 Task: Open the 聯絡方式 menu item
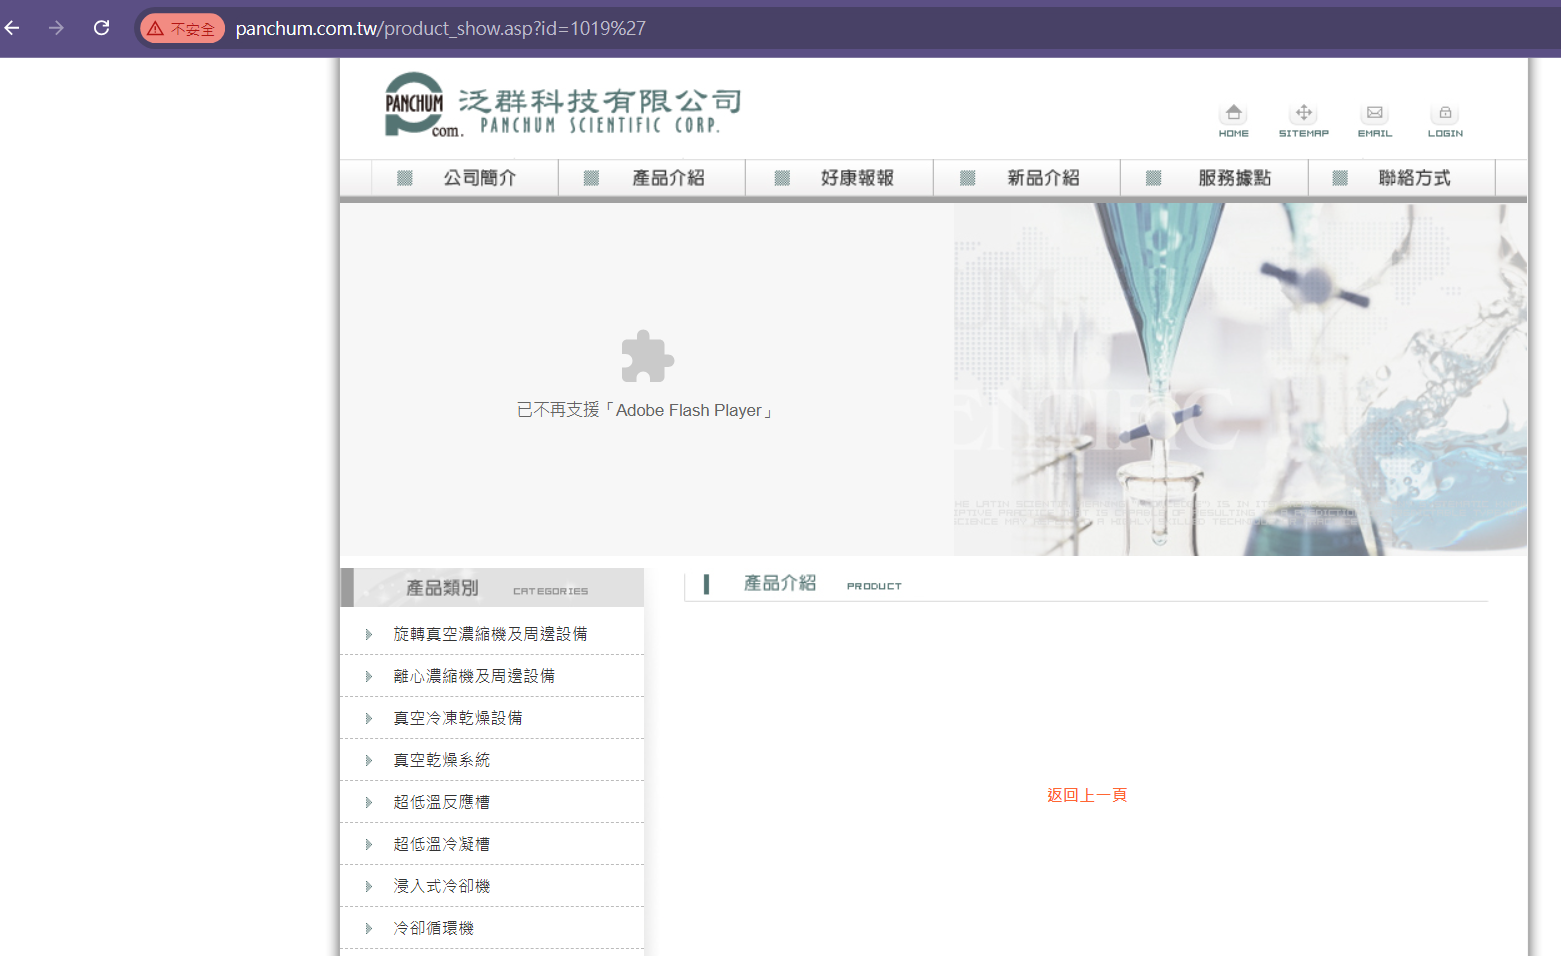[x=1402, y=178]
